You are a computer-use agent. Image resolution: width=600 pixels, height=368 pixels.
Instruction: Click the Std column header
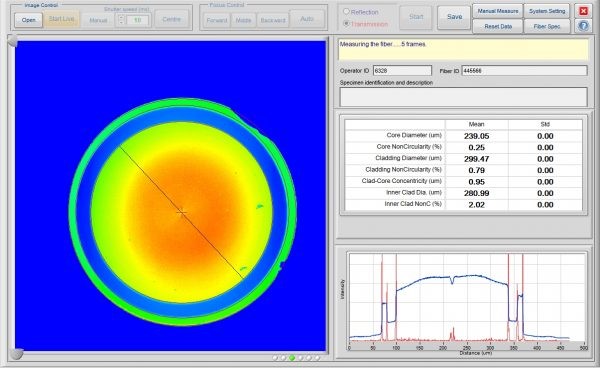(x=545, y=124)
